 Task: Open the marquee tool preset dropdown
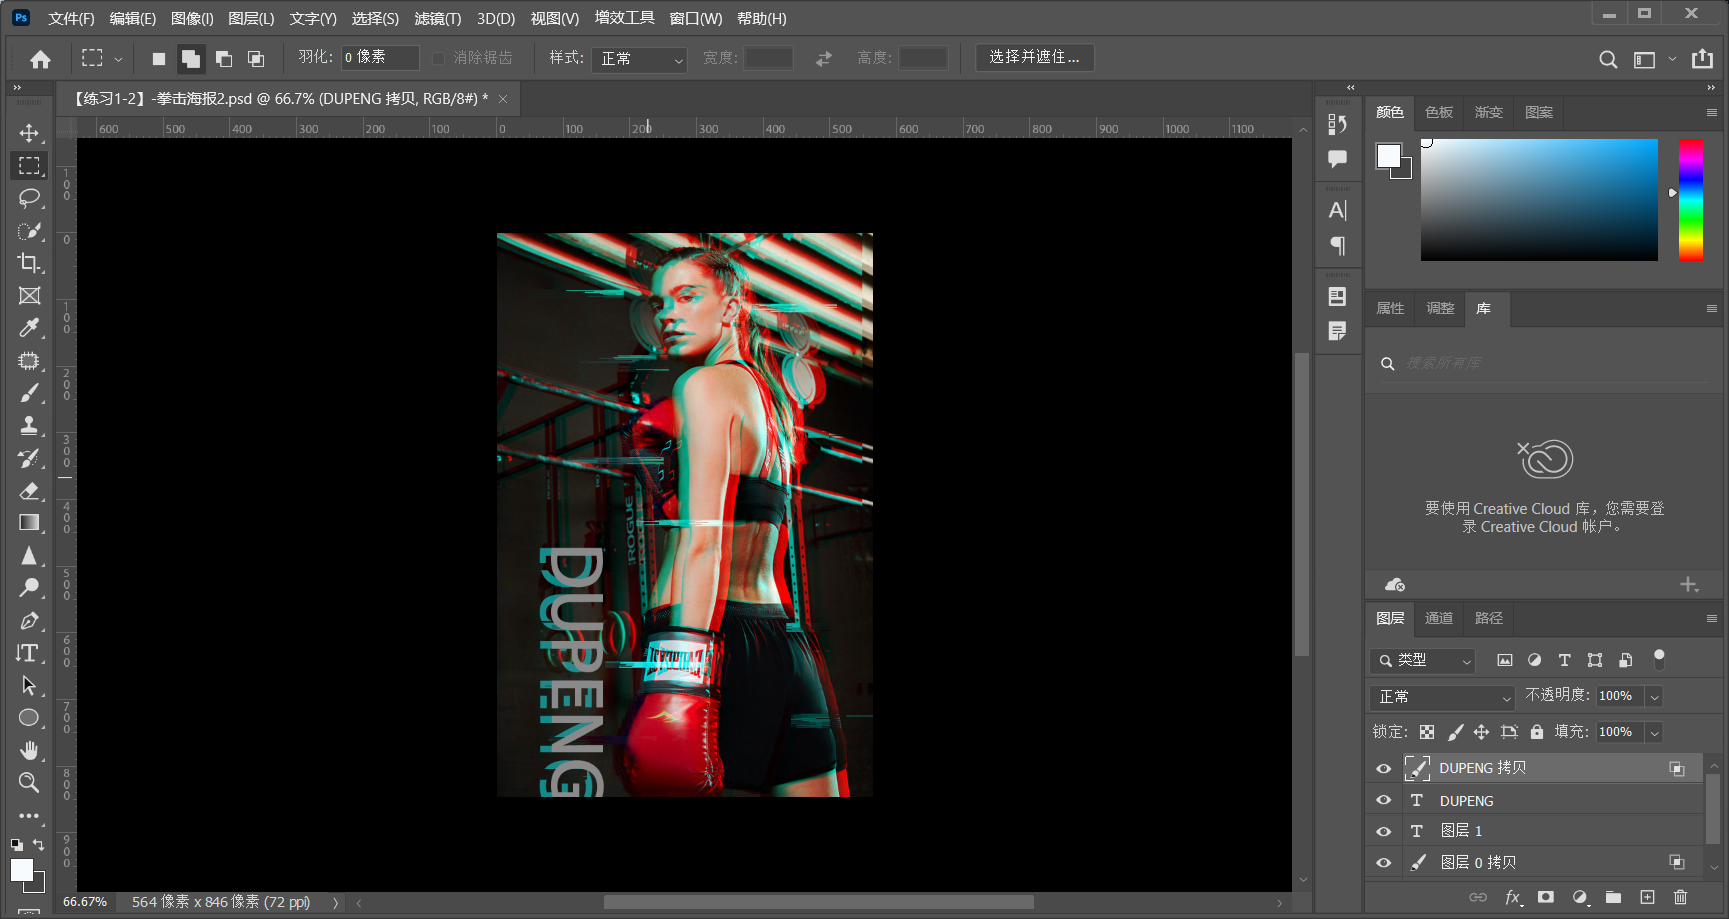click(118, 59)
